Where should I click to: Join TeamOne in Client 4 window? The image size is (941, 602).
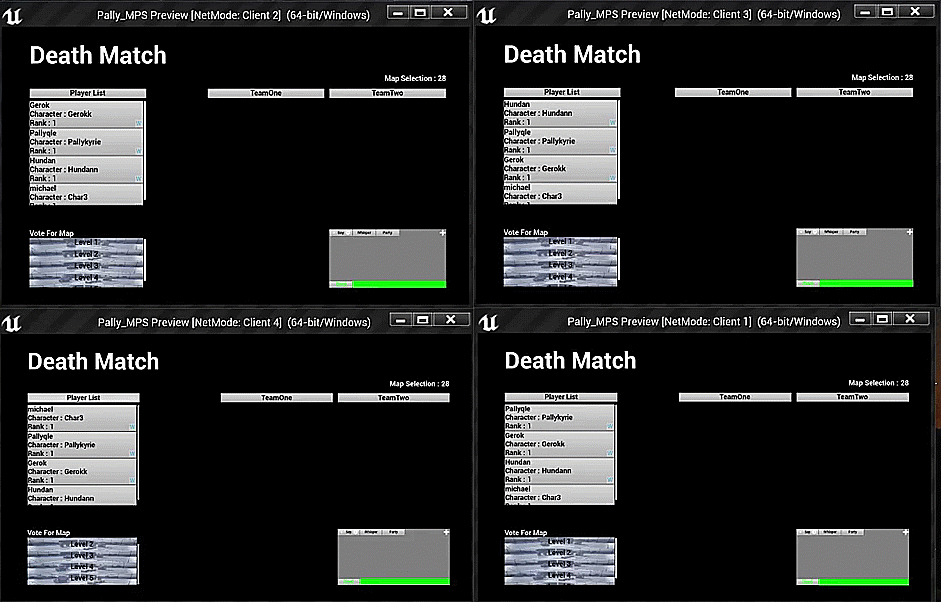tap(277, 397)
